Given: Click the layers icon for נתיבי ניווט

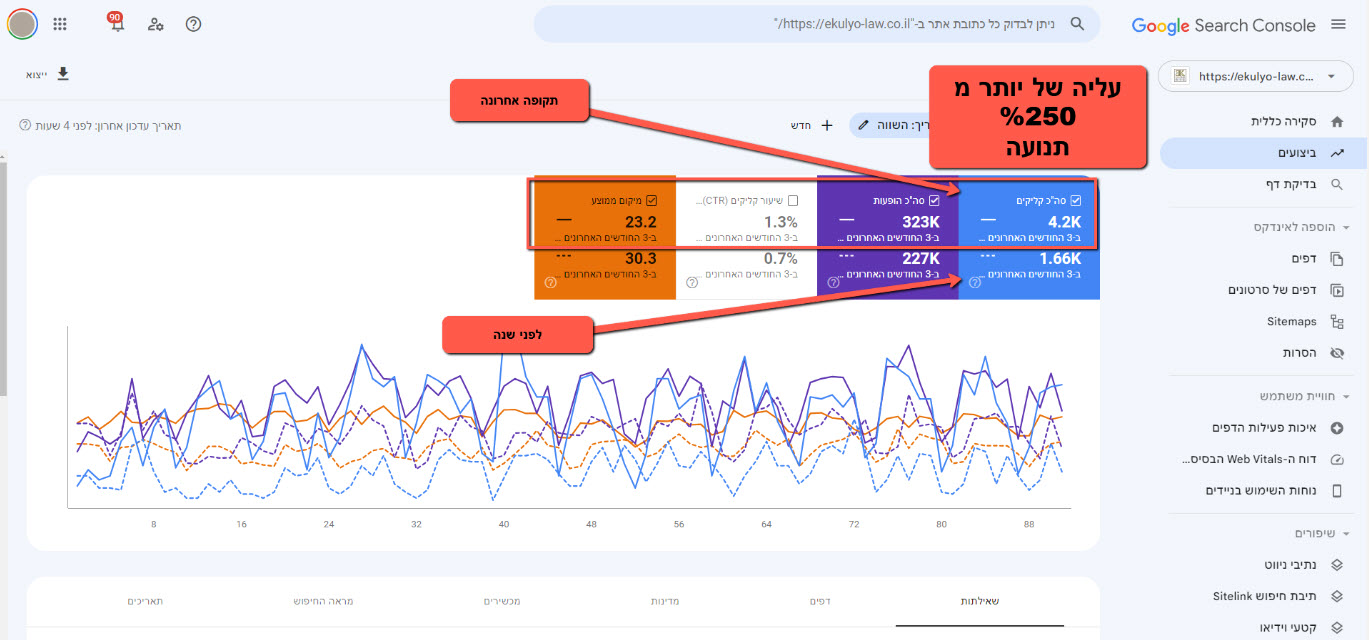Looking at the screenshot, I should tap(1337, 565).
